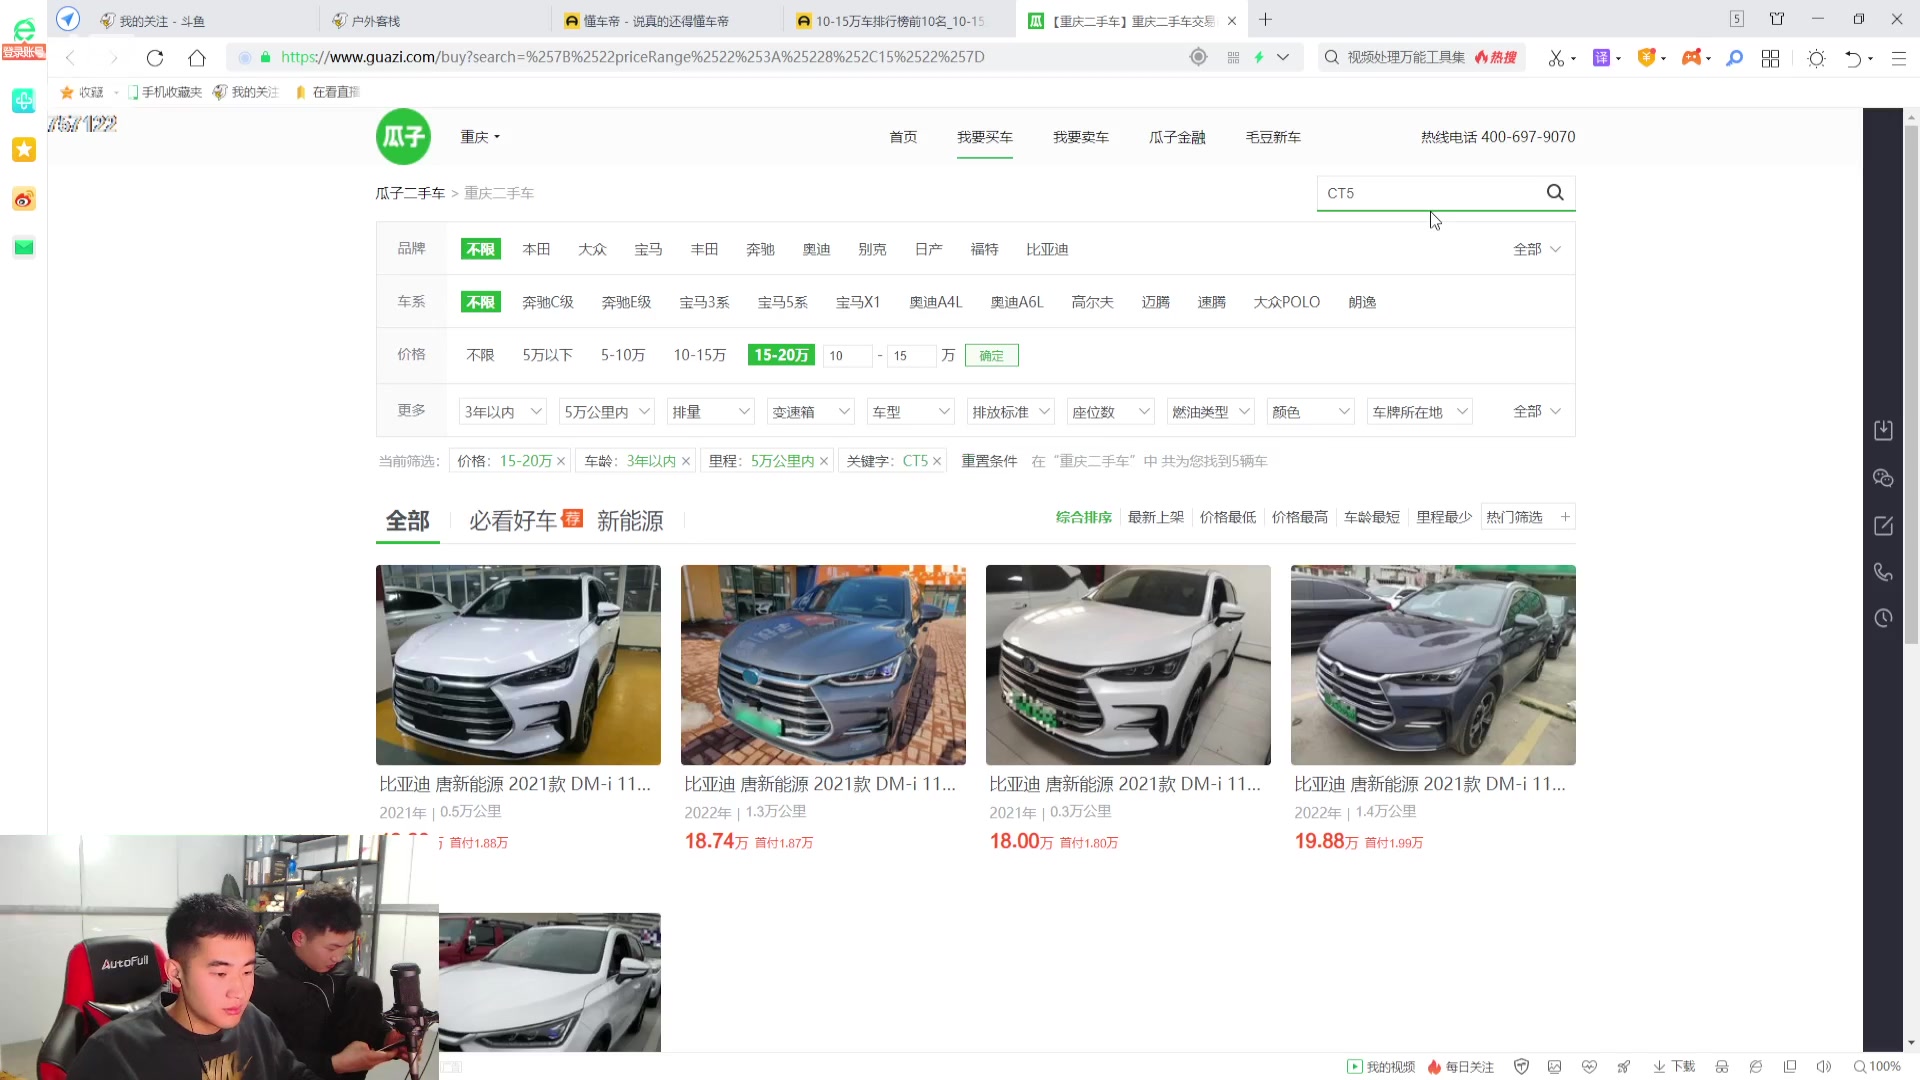Open the 燃油类型 dropdown
Image resolution: width=1920 pixels, height=1080 pixels.
point(1211,412)
